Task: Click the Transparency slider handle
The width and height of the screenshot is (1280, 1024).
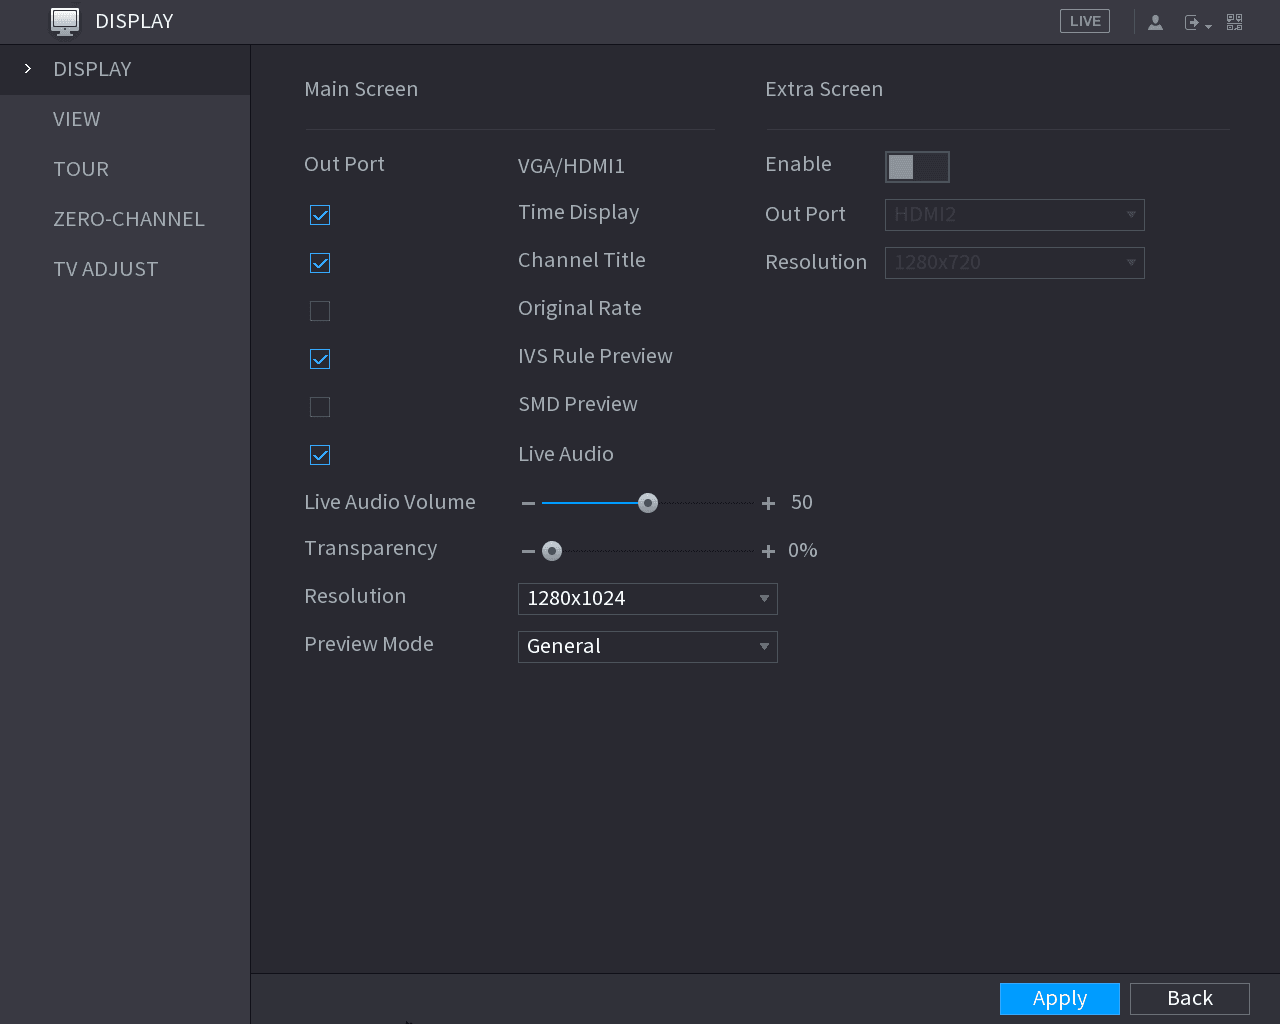Action: (552, 551)
